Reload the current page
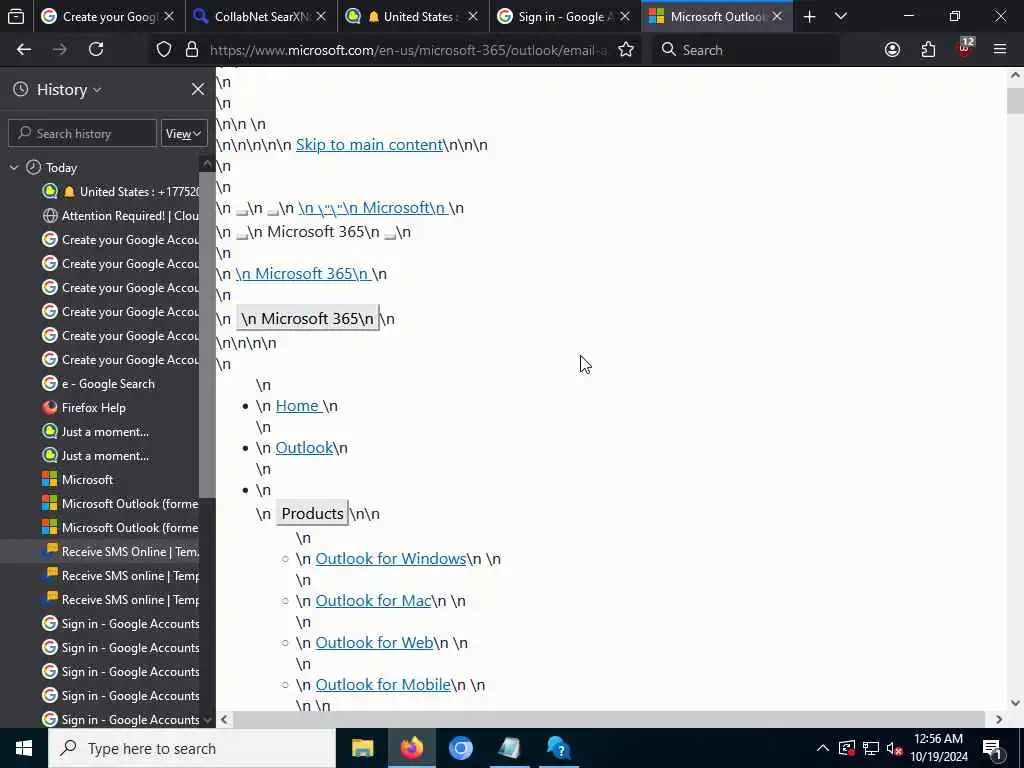Image resolution: width=1024 pixels, height=768 pixels. point(96,50)
